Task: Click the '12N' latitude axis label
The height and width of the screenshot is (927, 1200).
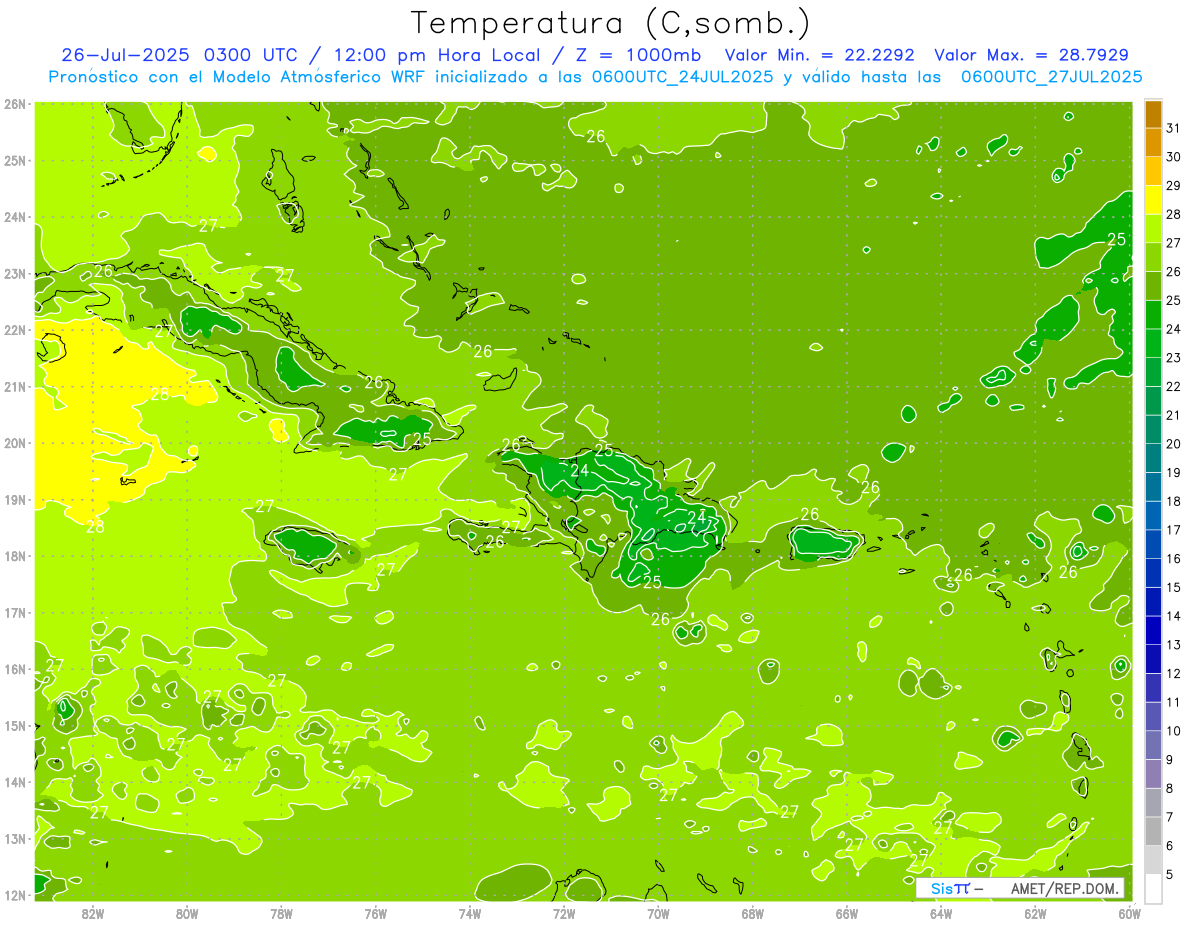Action: pyautogui.click(x=15, y=895)
